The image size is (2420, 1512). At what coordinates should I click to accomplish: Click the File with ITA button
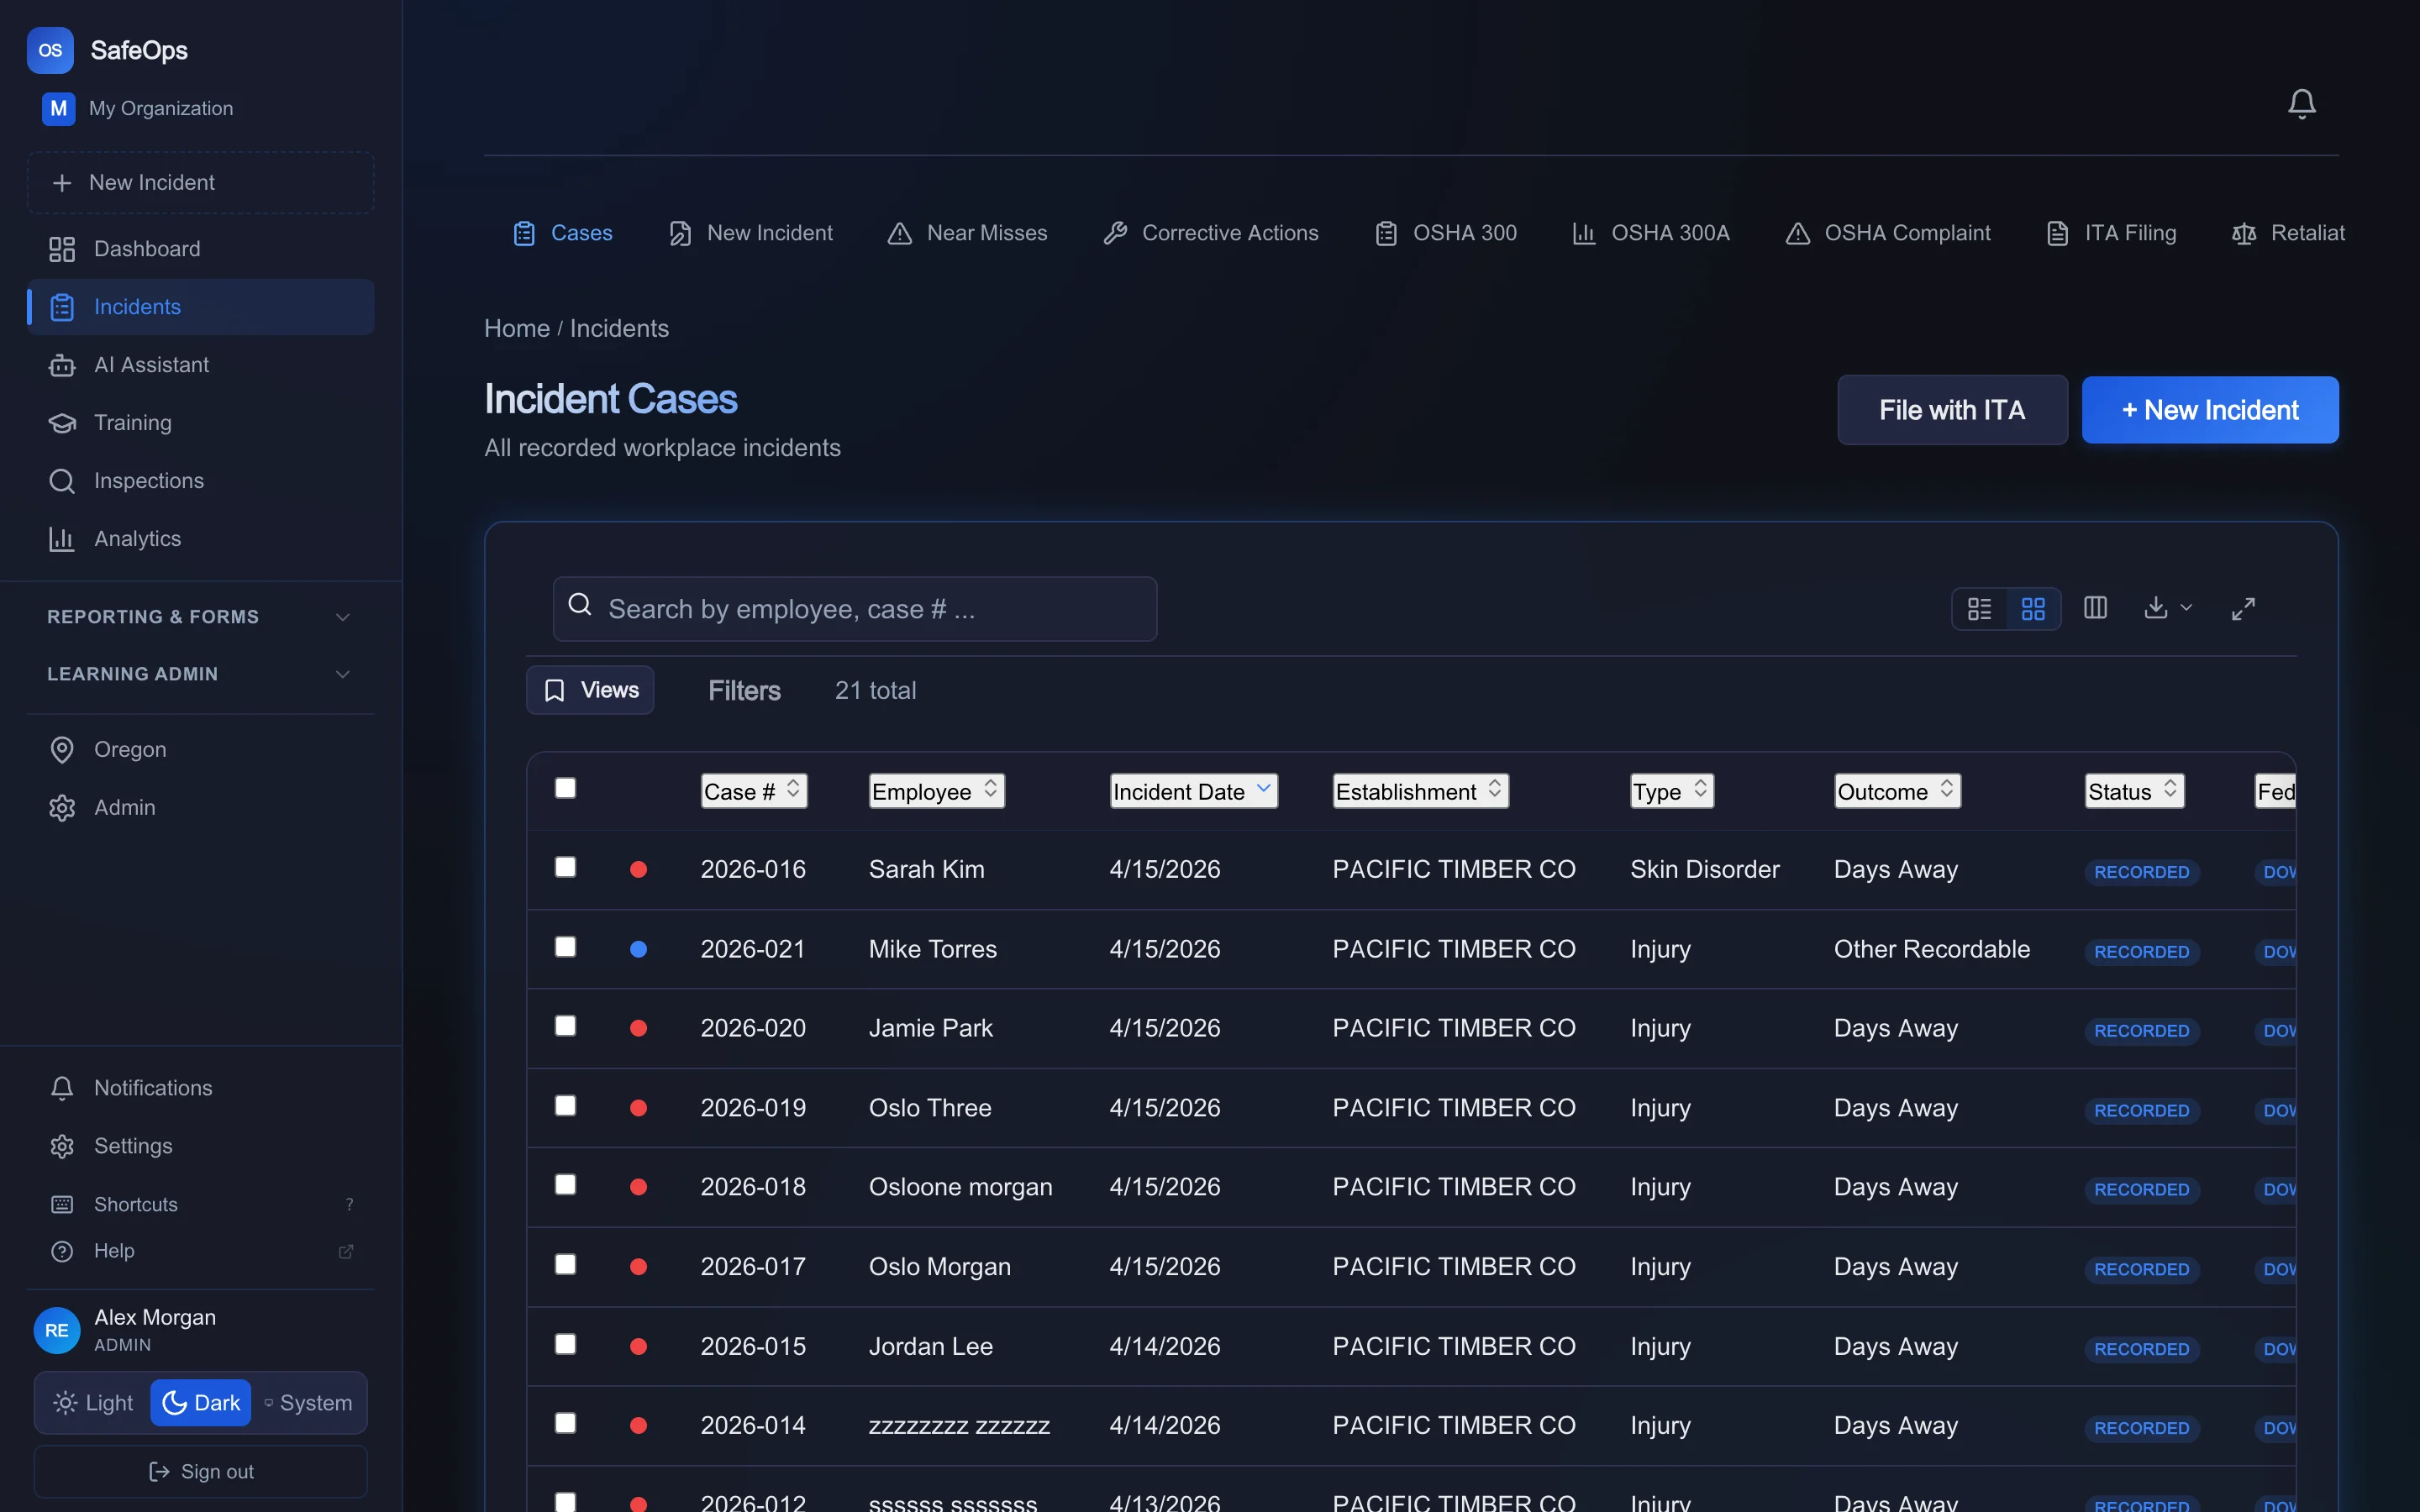[1951, 410]
